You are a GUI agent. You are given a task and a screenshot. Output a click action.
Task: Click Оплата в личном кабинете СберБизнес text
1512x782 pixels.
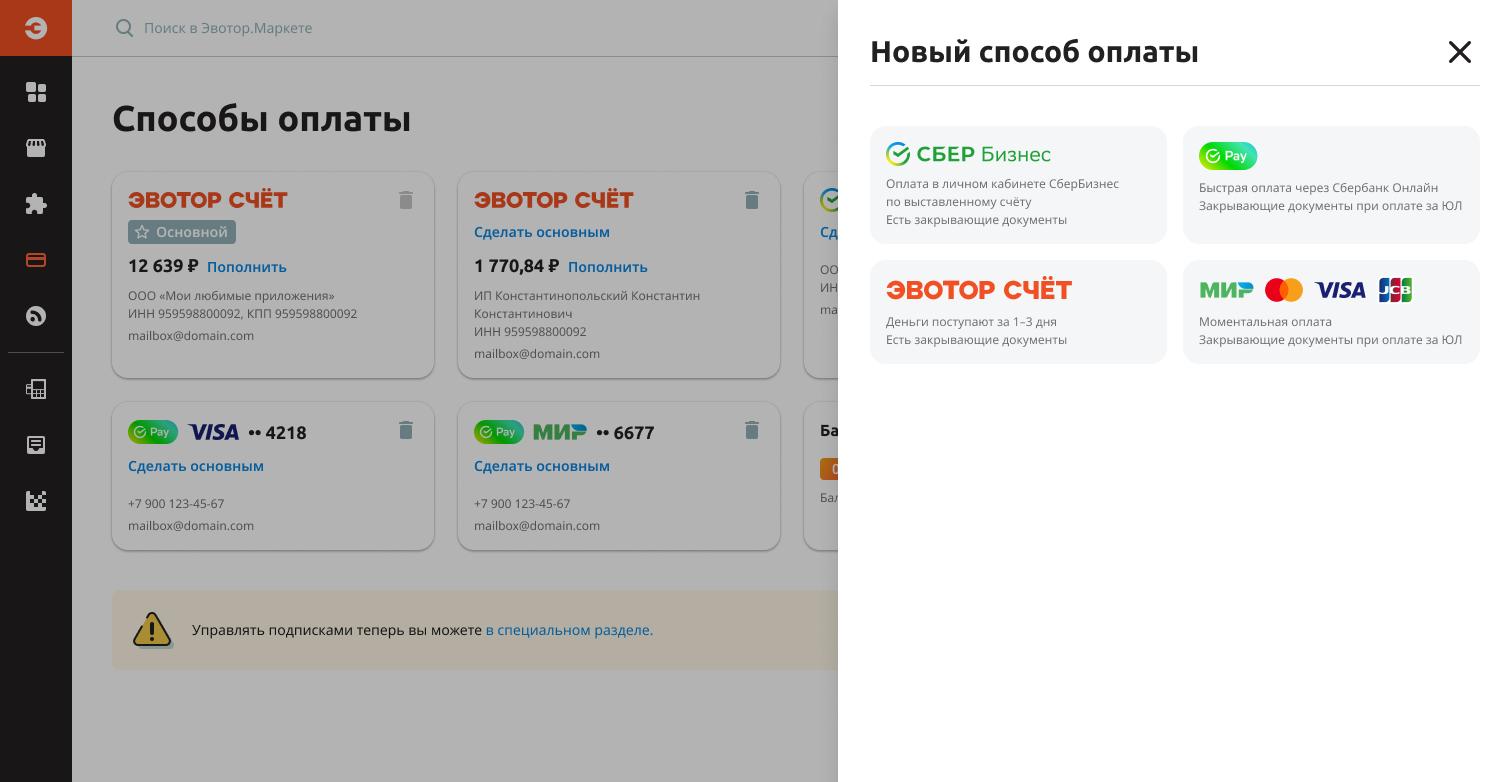click(1002, 184)
